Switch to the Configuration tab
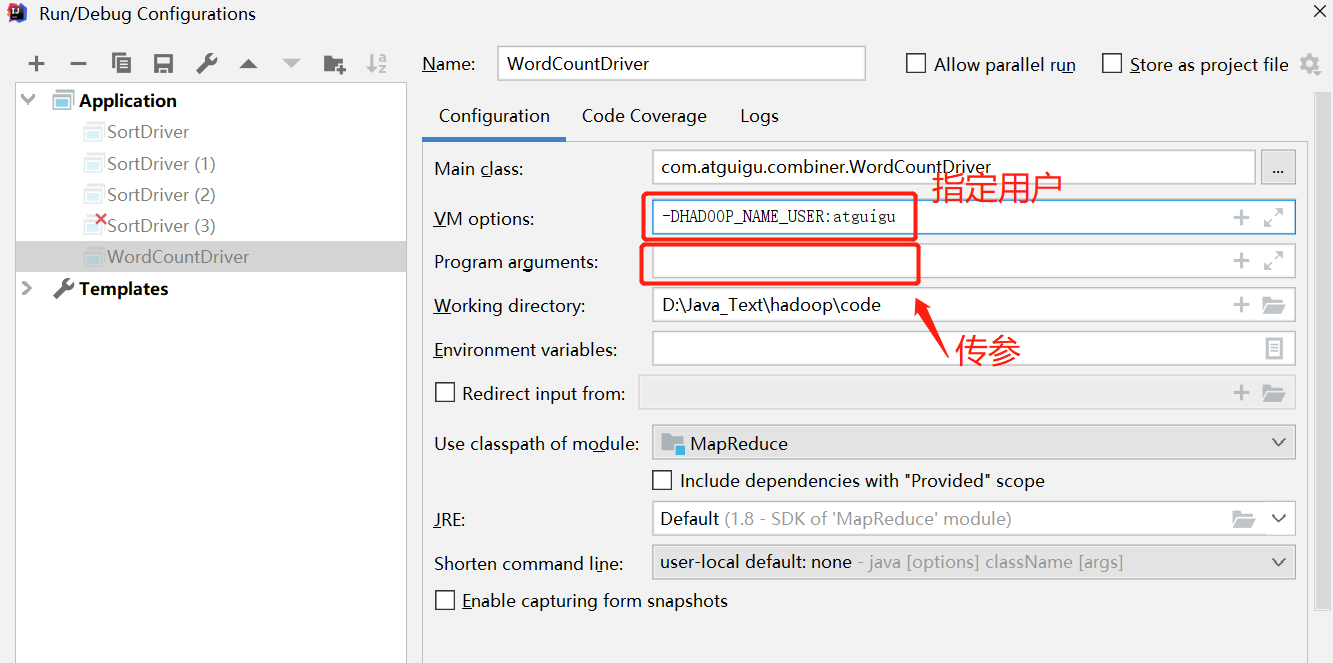This screenshot has width=1333, height=663. (494, 116)
